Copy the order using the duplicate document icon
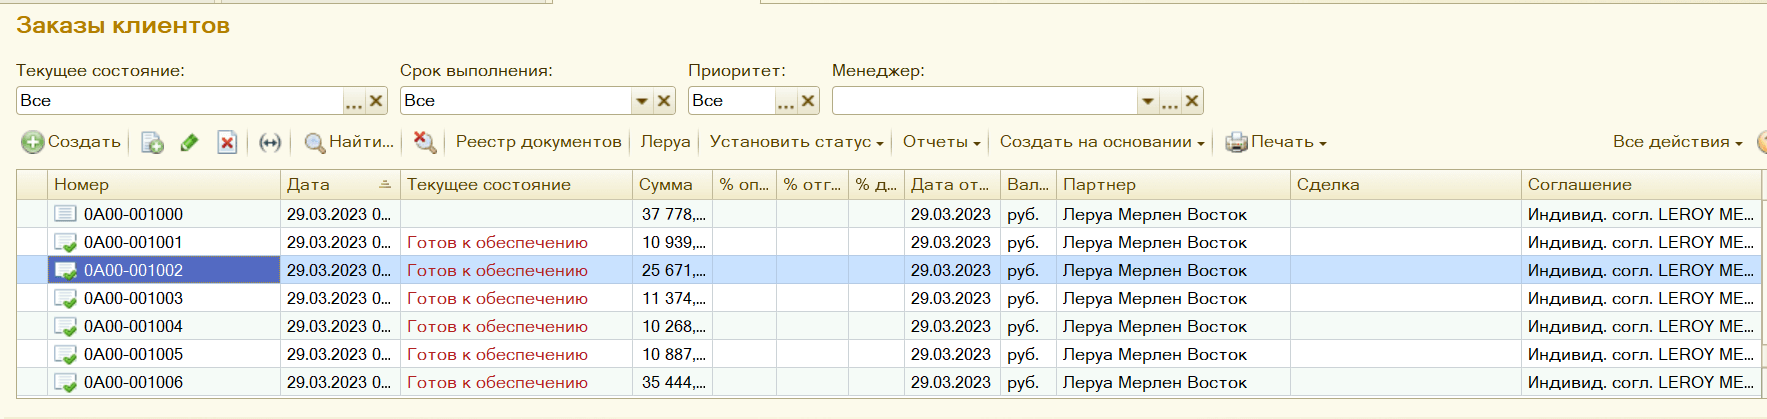The image size is (1767, 419). [152, 143]
